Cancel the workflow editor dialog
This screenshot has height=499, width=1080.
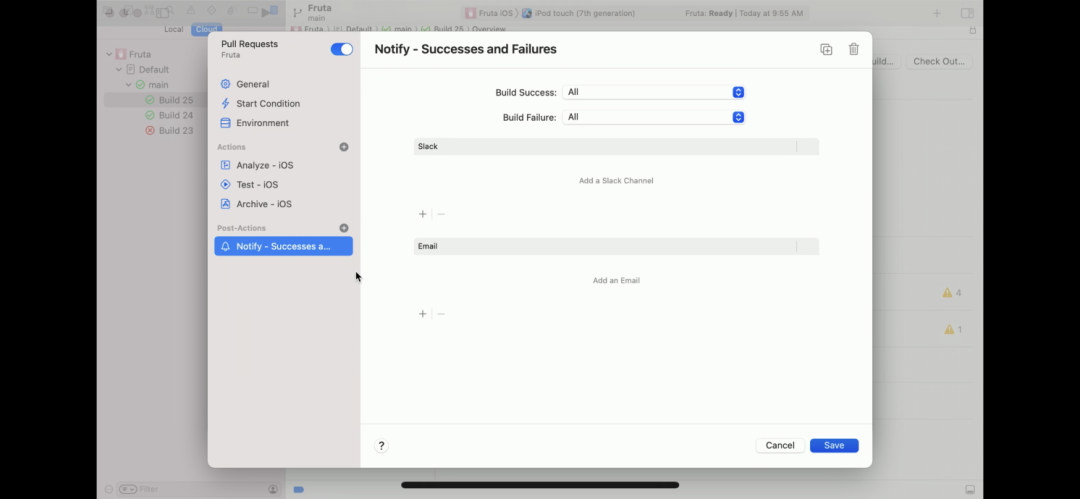pyautogui.click(x=780, y=446)
